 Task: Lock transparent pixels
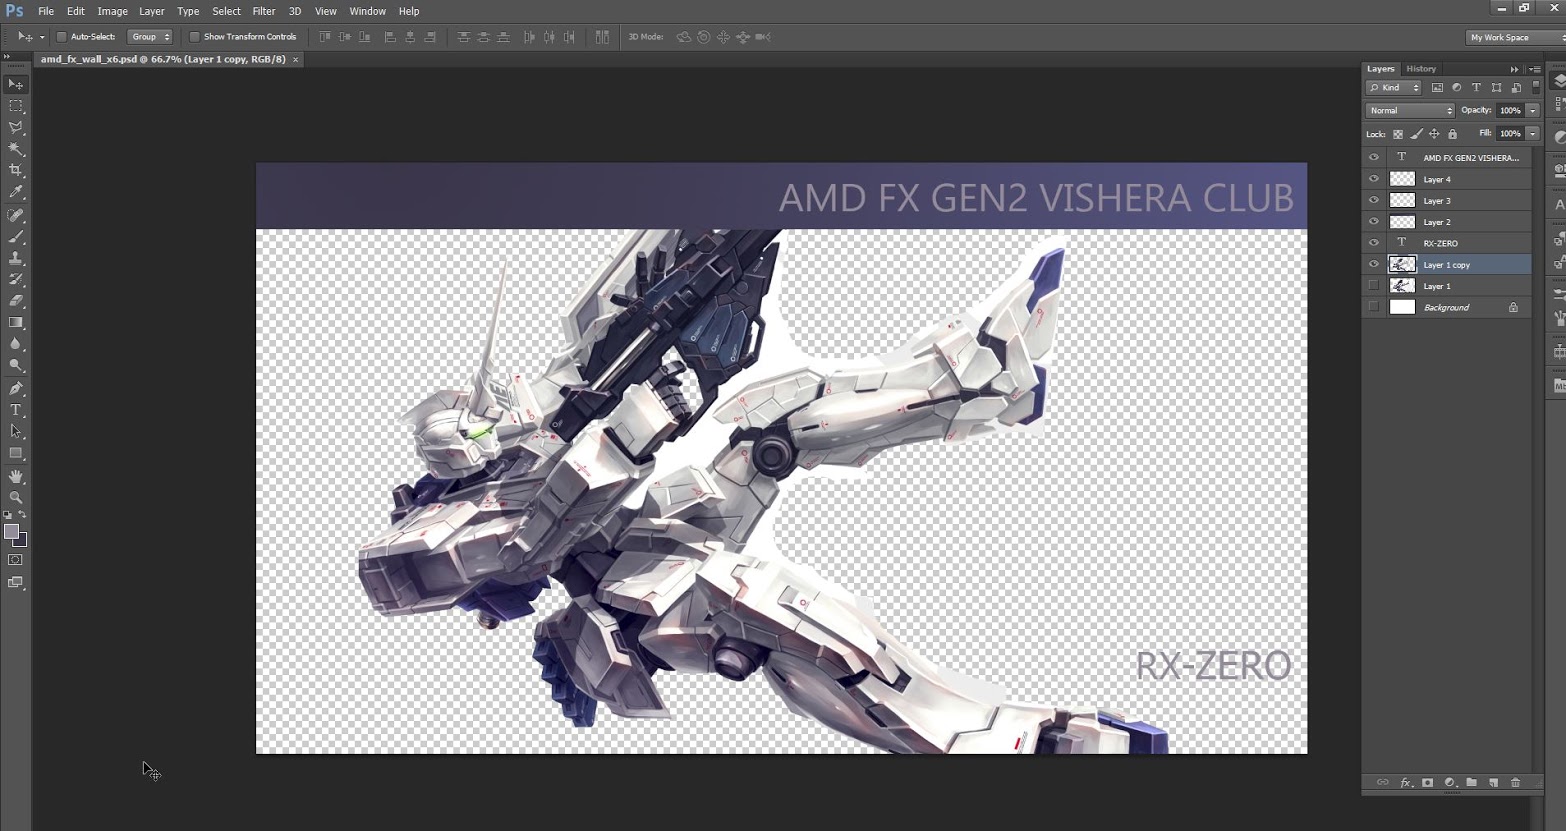[x=1398, y=134]
